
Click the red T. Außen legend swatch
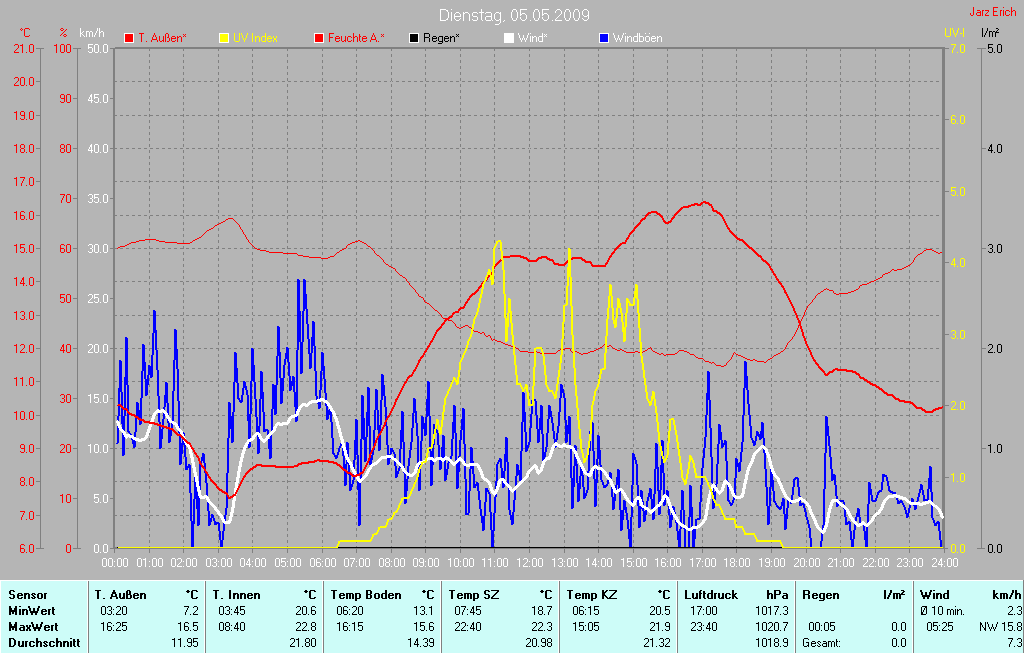coord(129,39)
